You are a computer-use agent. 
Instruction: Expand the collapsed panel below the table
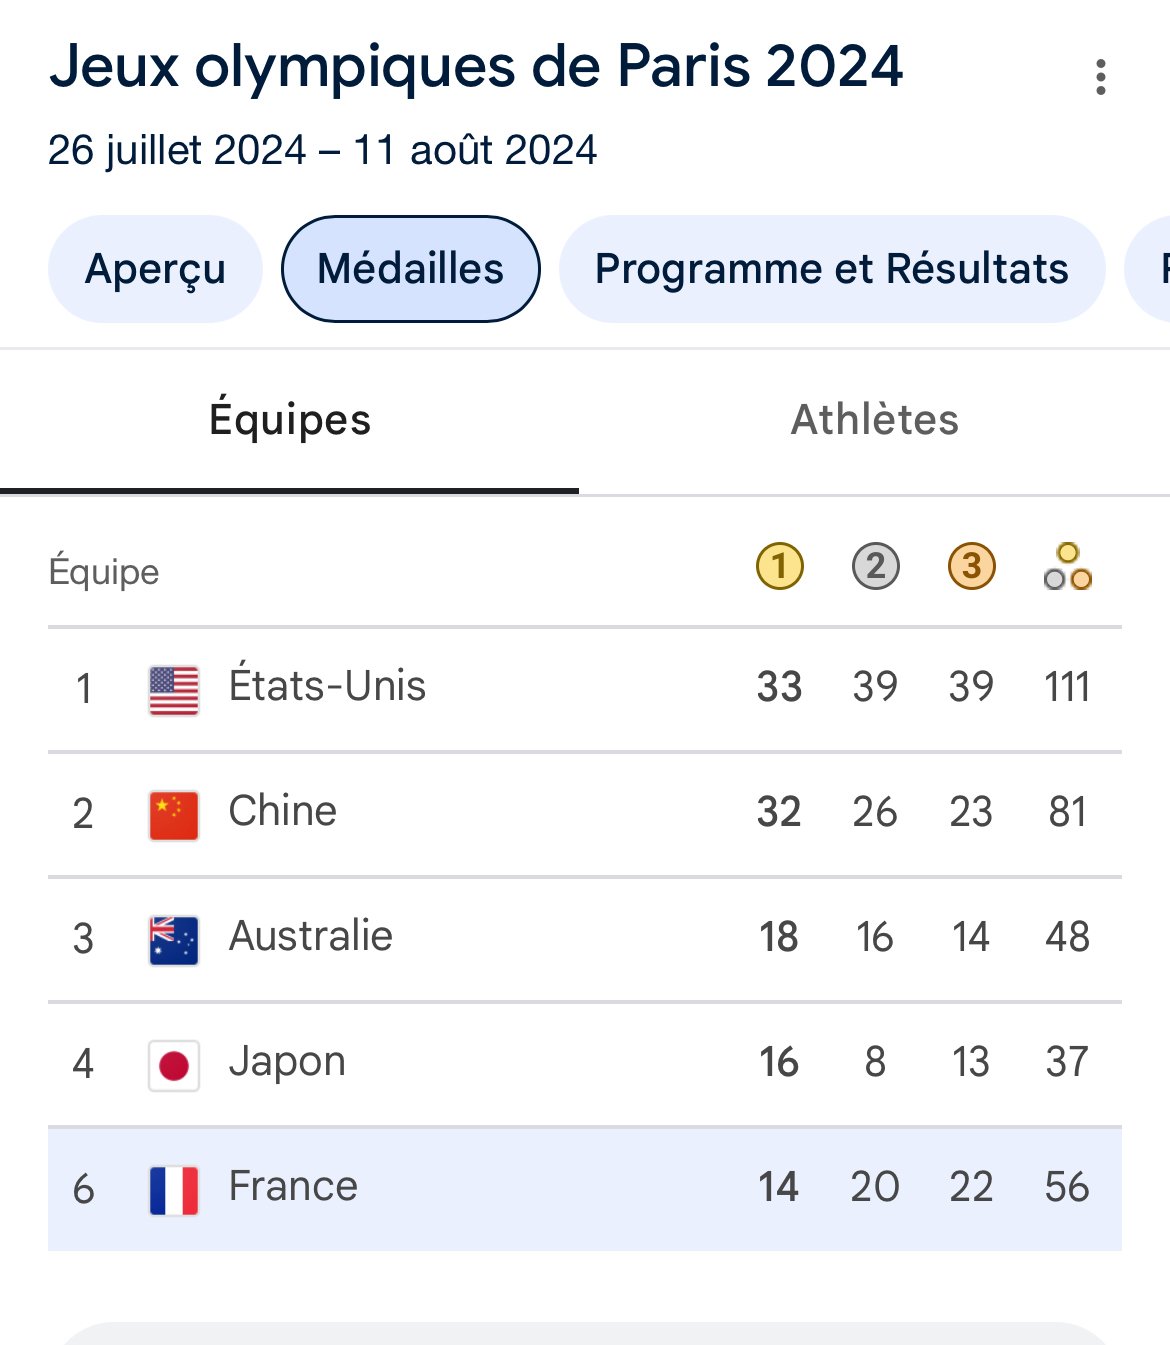pos(585,1334)
